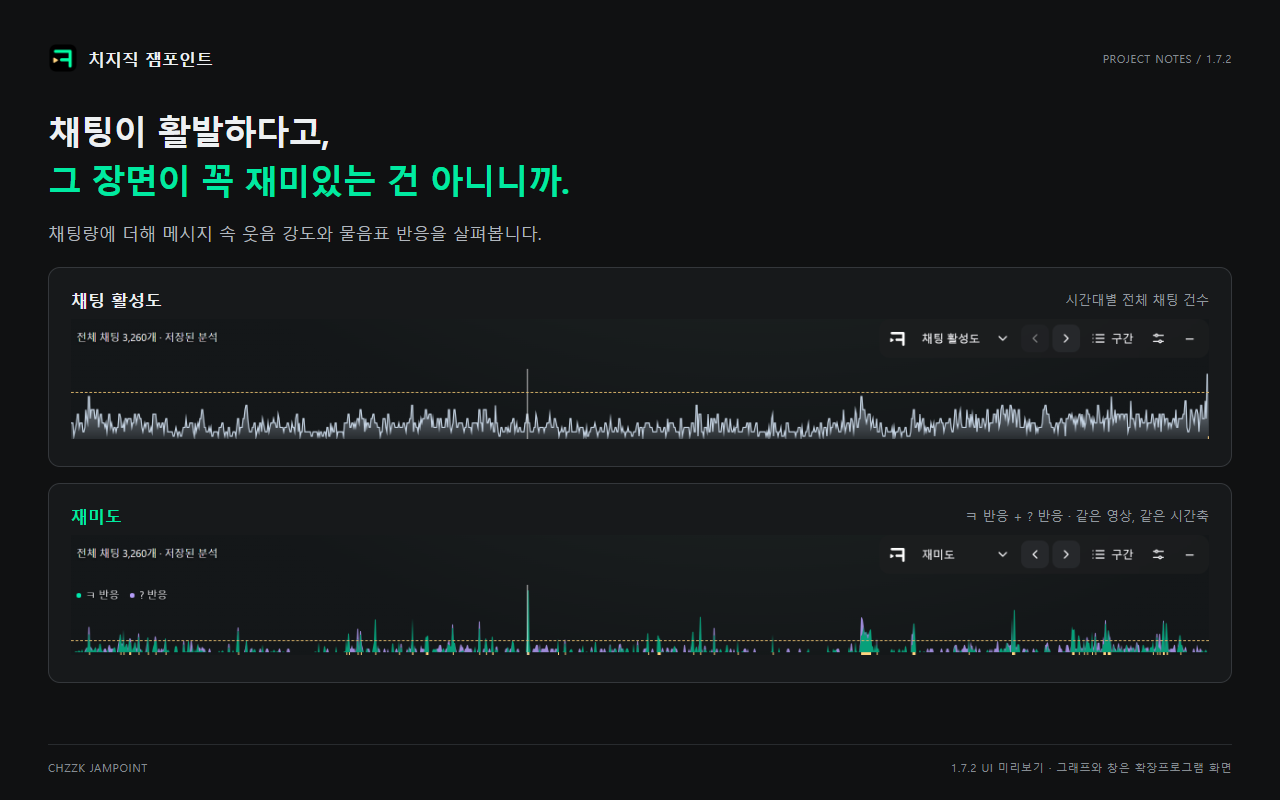1280x800 pixels.
Task: Click the green 재미도 panel heading
Action: (x=96, y=516)
